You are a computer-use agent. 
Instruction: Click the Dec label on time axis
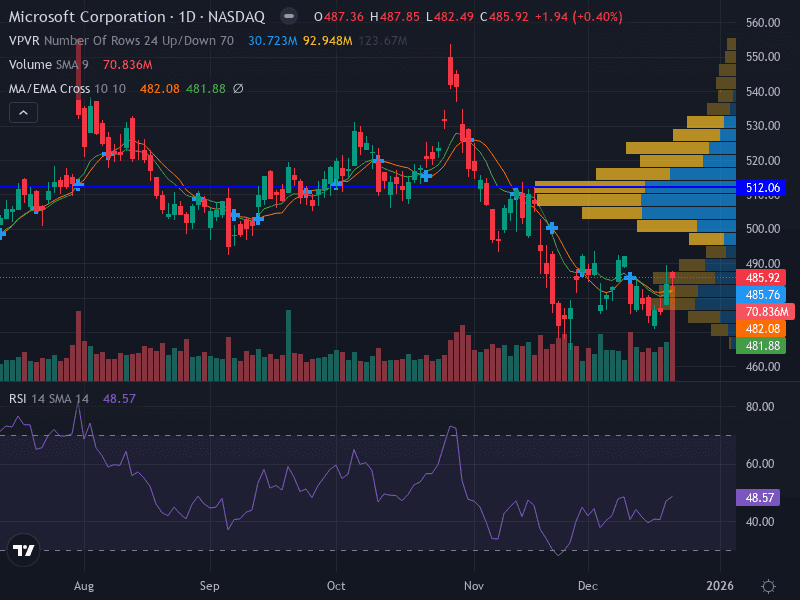click(x=588, y=586)
